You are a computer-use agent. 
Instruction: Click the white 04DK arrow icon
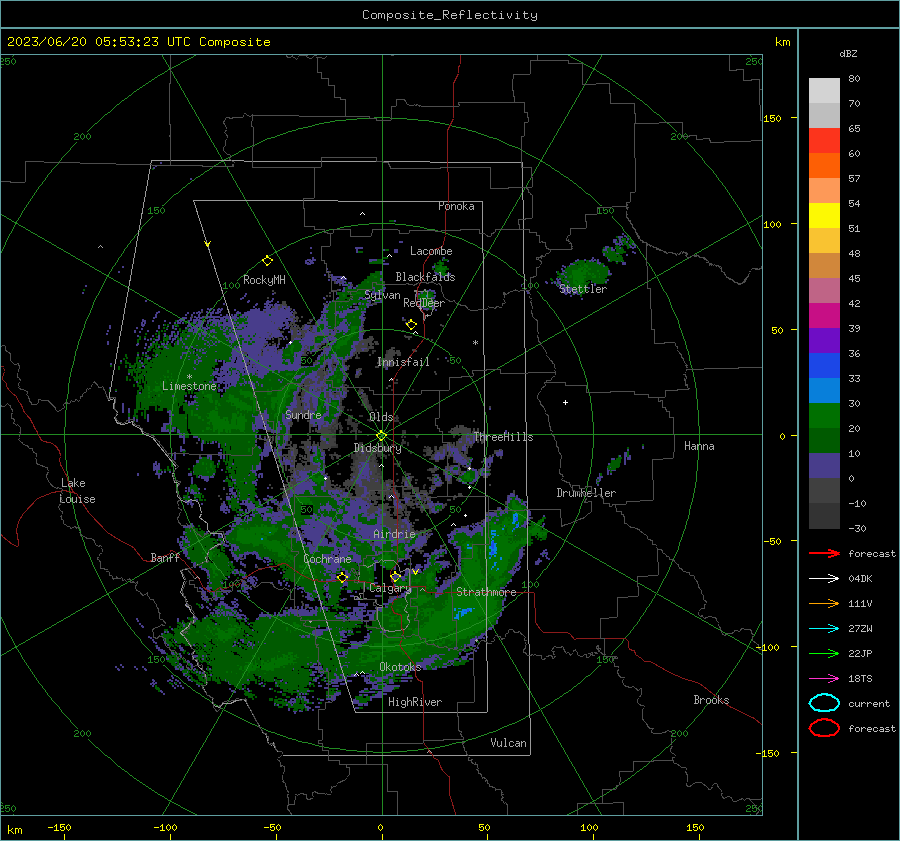pyautogui.click(x=824, y=578)
